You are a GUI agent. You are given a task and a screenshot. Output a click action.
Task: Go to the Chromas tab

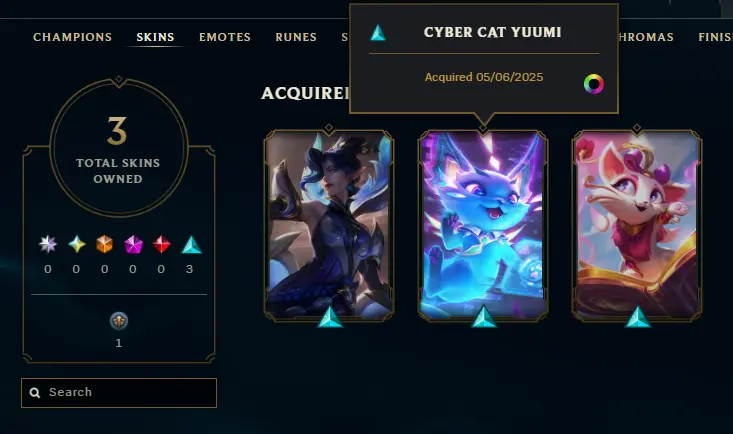tap(646, 37)
